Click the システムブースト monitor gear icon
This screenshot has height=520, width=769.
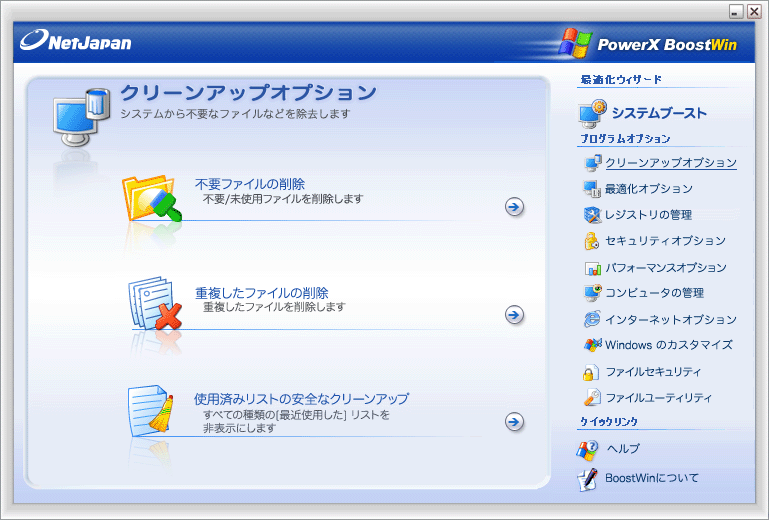tap(592, 113)
